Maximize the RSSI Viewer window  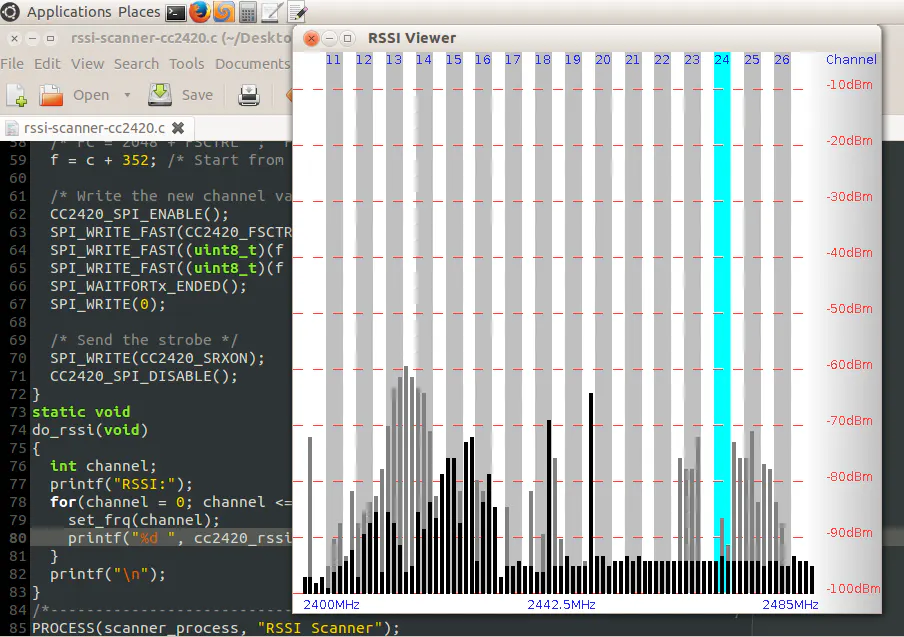[347, 39]
